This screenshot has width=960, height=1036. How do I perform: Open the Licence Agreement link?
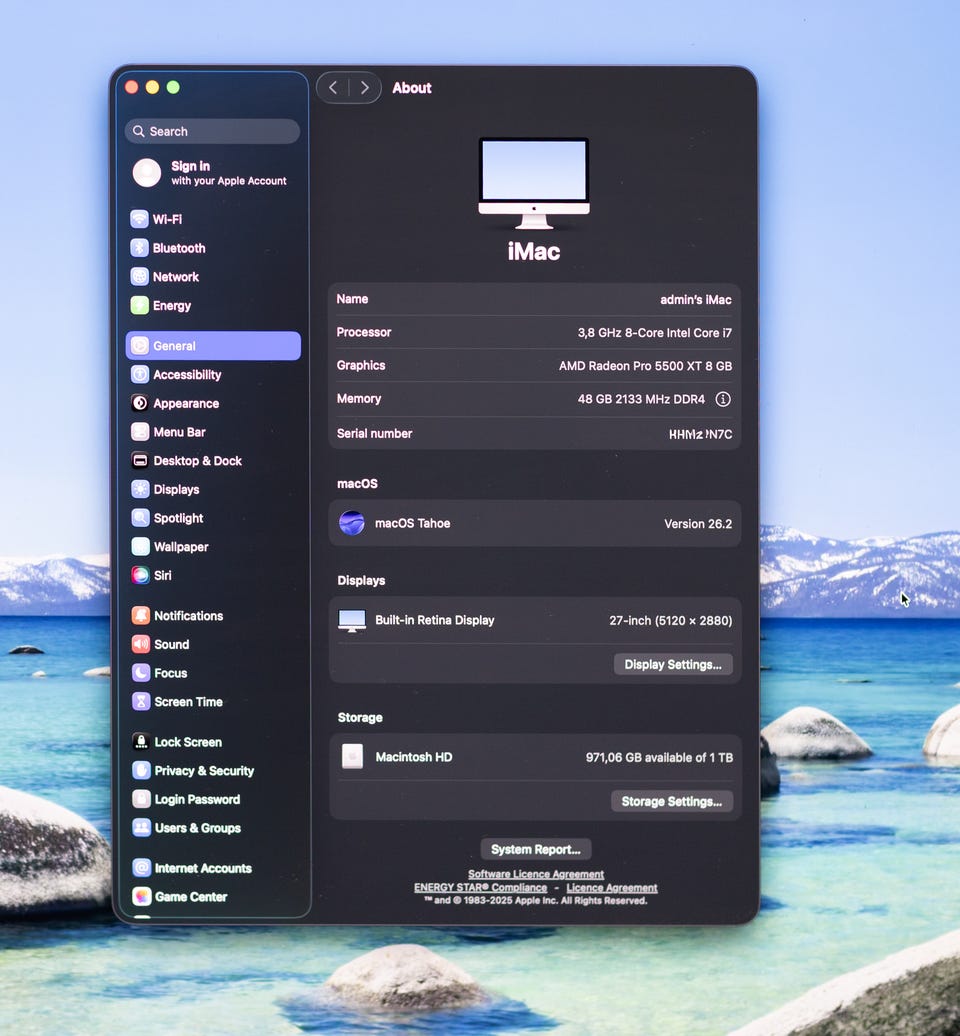[x=612, y=888]
